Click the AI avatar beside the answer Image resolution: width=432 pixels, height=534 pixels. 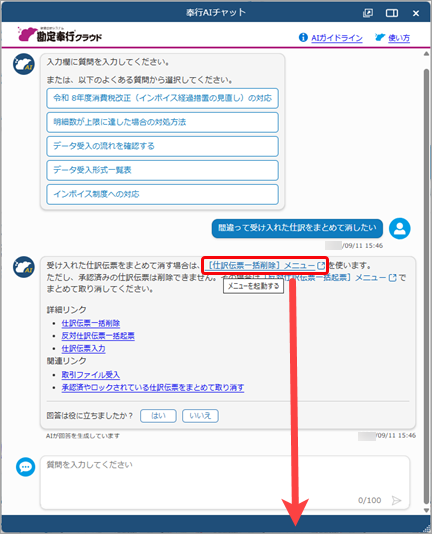[24, 267]
